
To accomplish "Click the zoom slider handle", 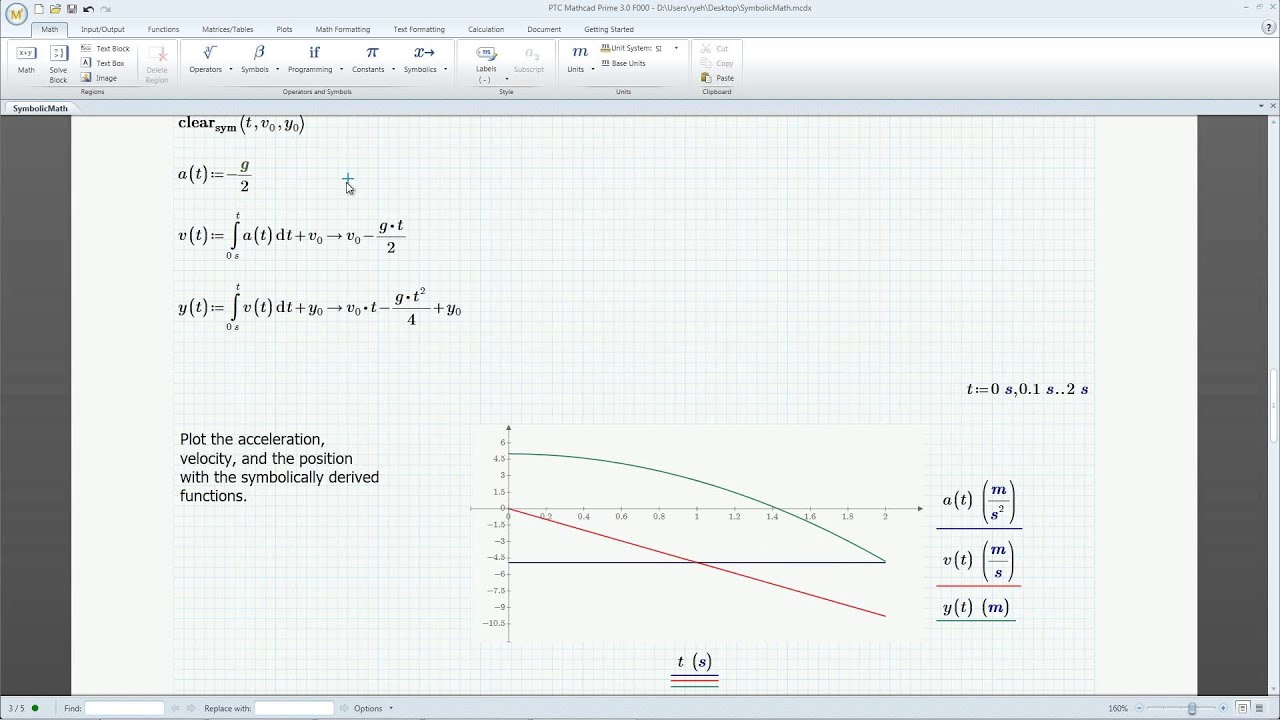I will coord(1192,708).
